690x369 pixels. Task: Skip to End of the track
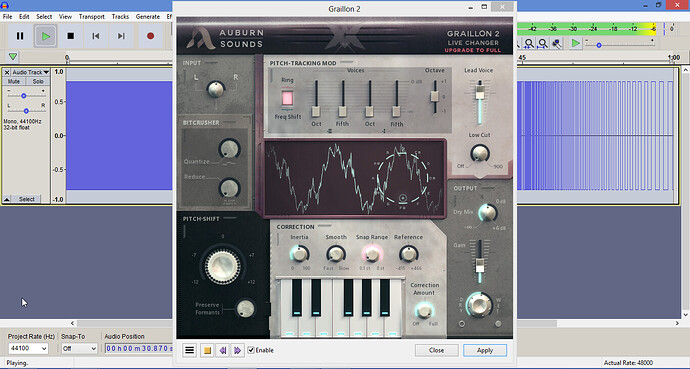(x=121, y=36)
